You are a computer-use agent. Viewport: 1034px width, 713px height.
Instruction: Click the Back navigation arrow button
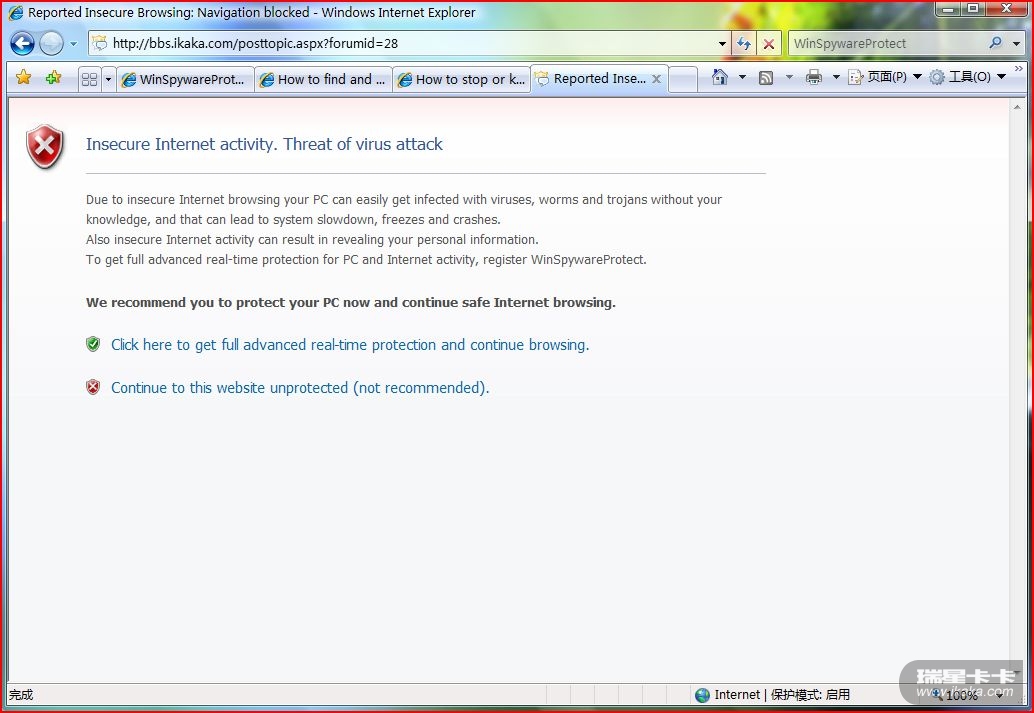tap(22, 44)
